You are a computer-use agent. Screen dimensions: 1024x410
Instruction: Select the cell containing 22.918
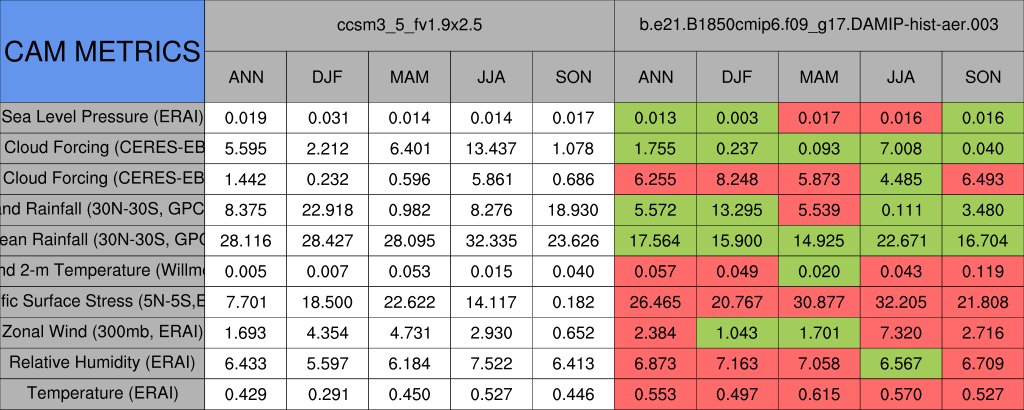[x=327, y=209]
